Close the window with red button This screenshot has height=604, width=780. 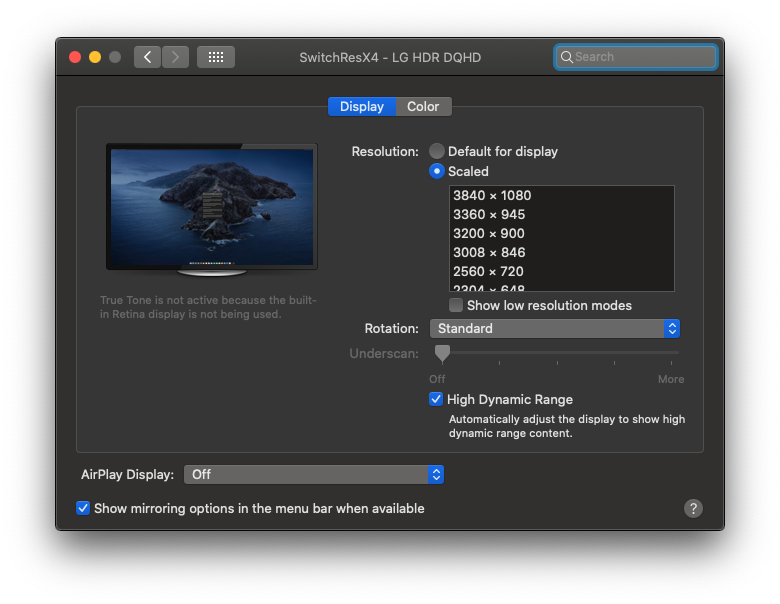(x=75, y=57)
